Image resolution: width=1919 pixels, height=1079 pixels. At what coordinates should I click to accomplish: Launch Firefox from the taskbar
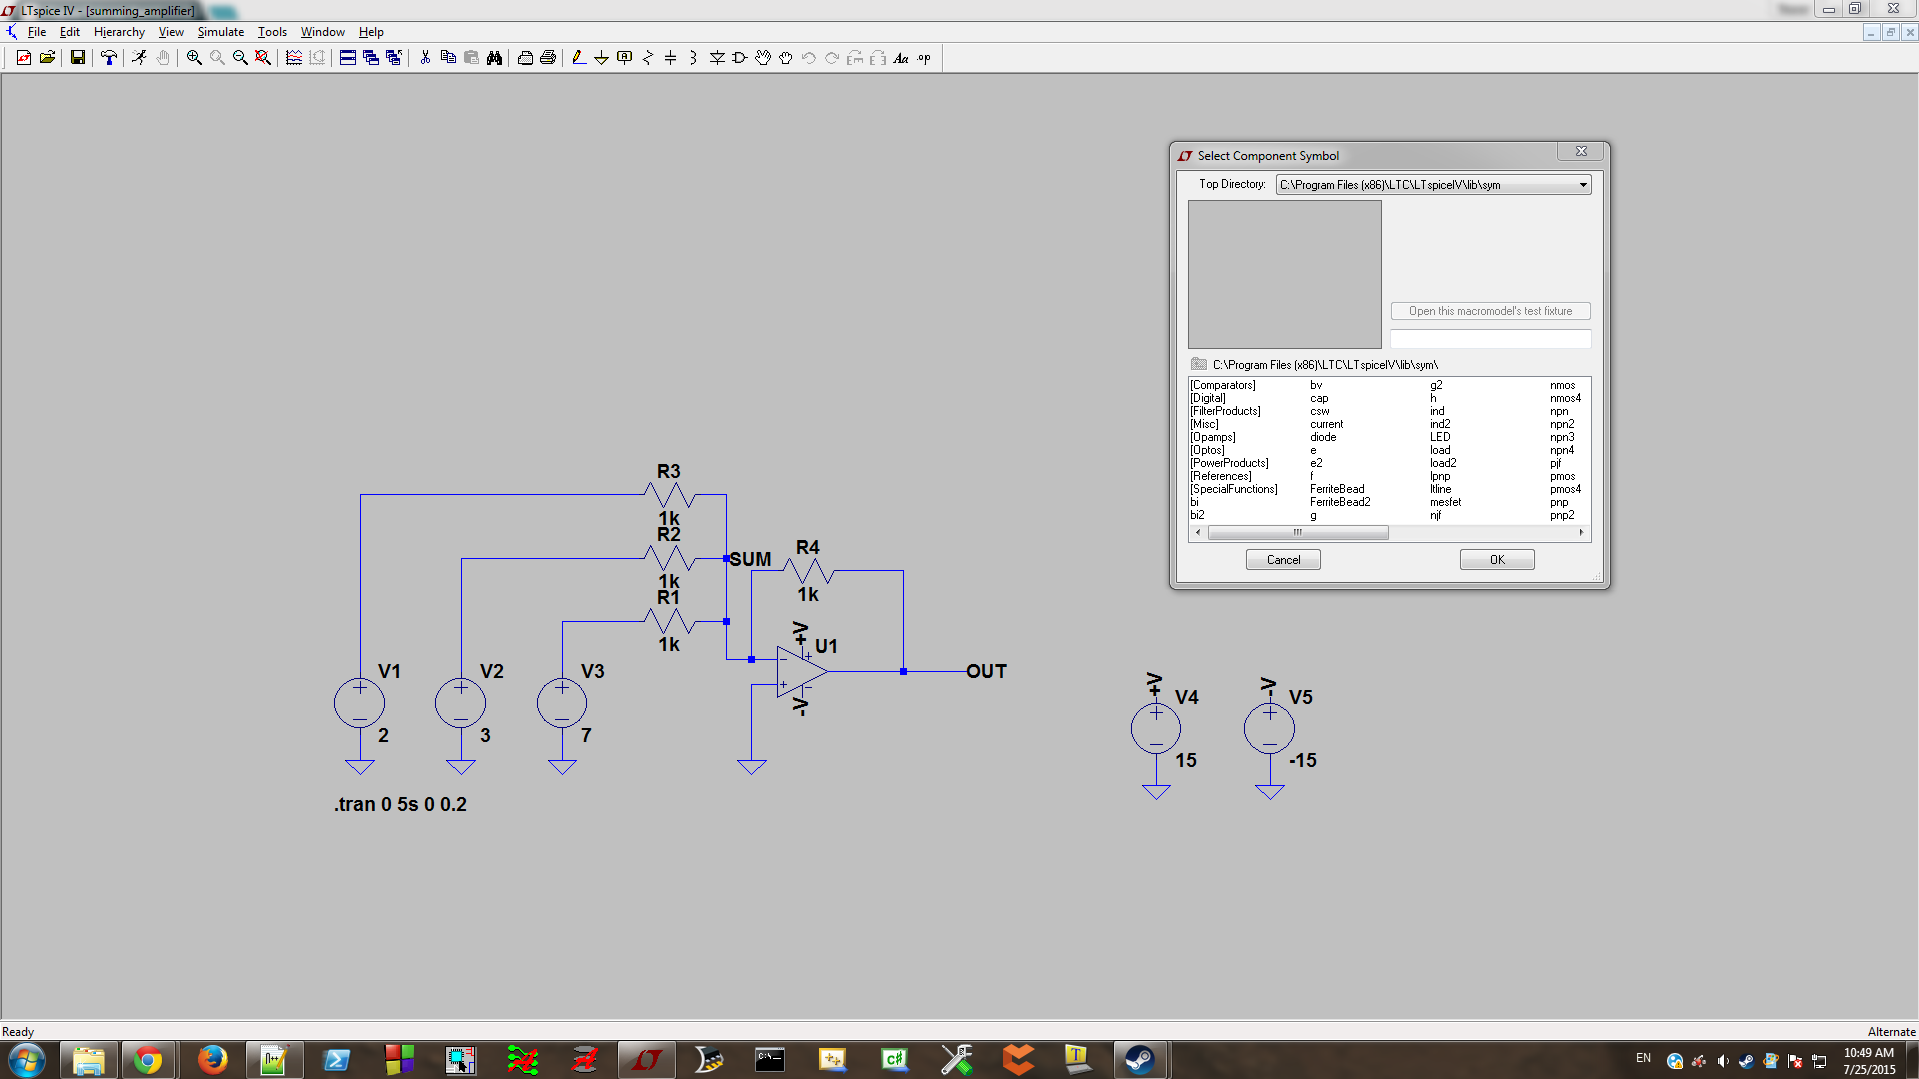(x=212, y=1059)
